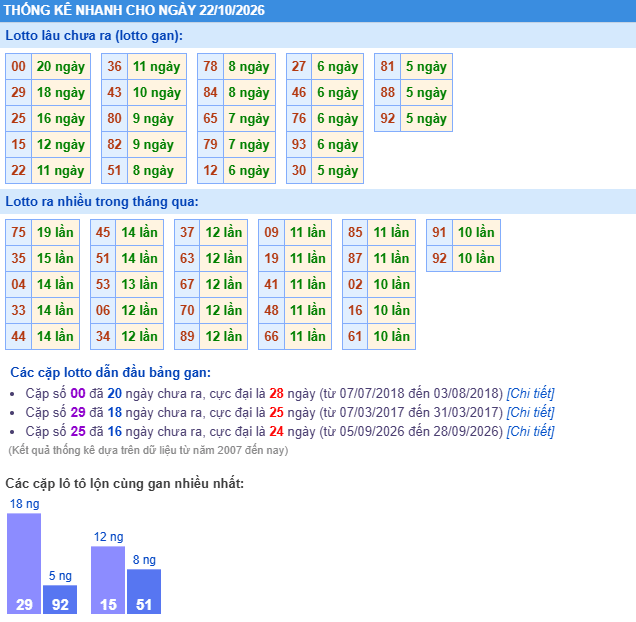Select lotto gan number 36 cell
Image resolution: width=636 pixels, height=622 pixels.
pos(114,67)
